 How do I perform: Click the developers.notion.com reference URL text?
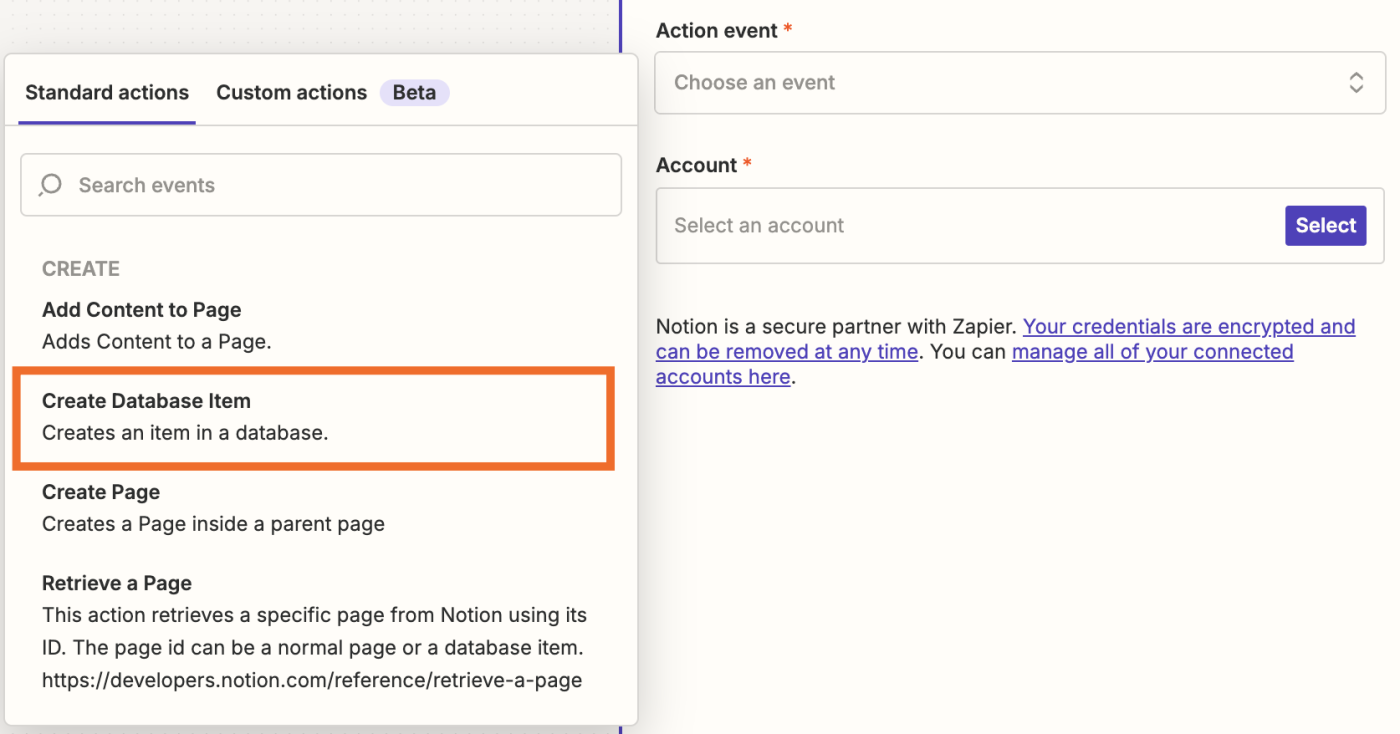click(x=312, y=680)
